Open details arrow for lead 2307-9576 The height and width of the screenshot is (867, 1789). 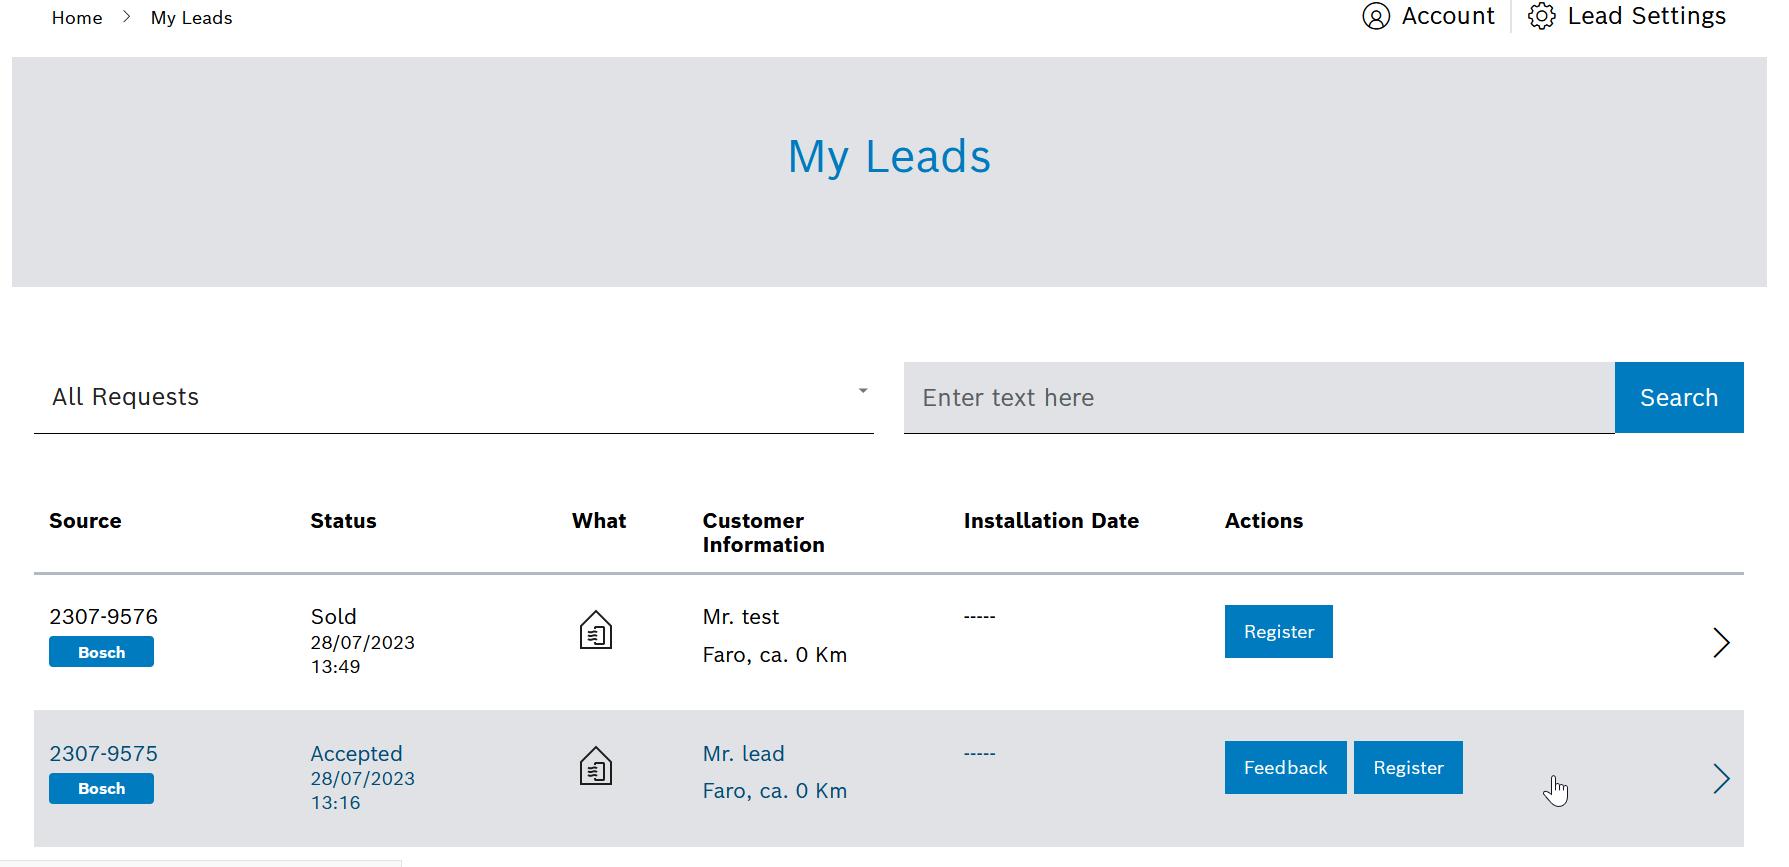[1721, 642]
